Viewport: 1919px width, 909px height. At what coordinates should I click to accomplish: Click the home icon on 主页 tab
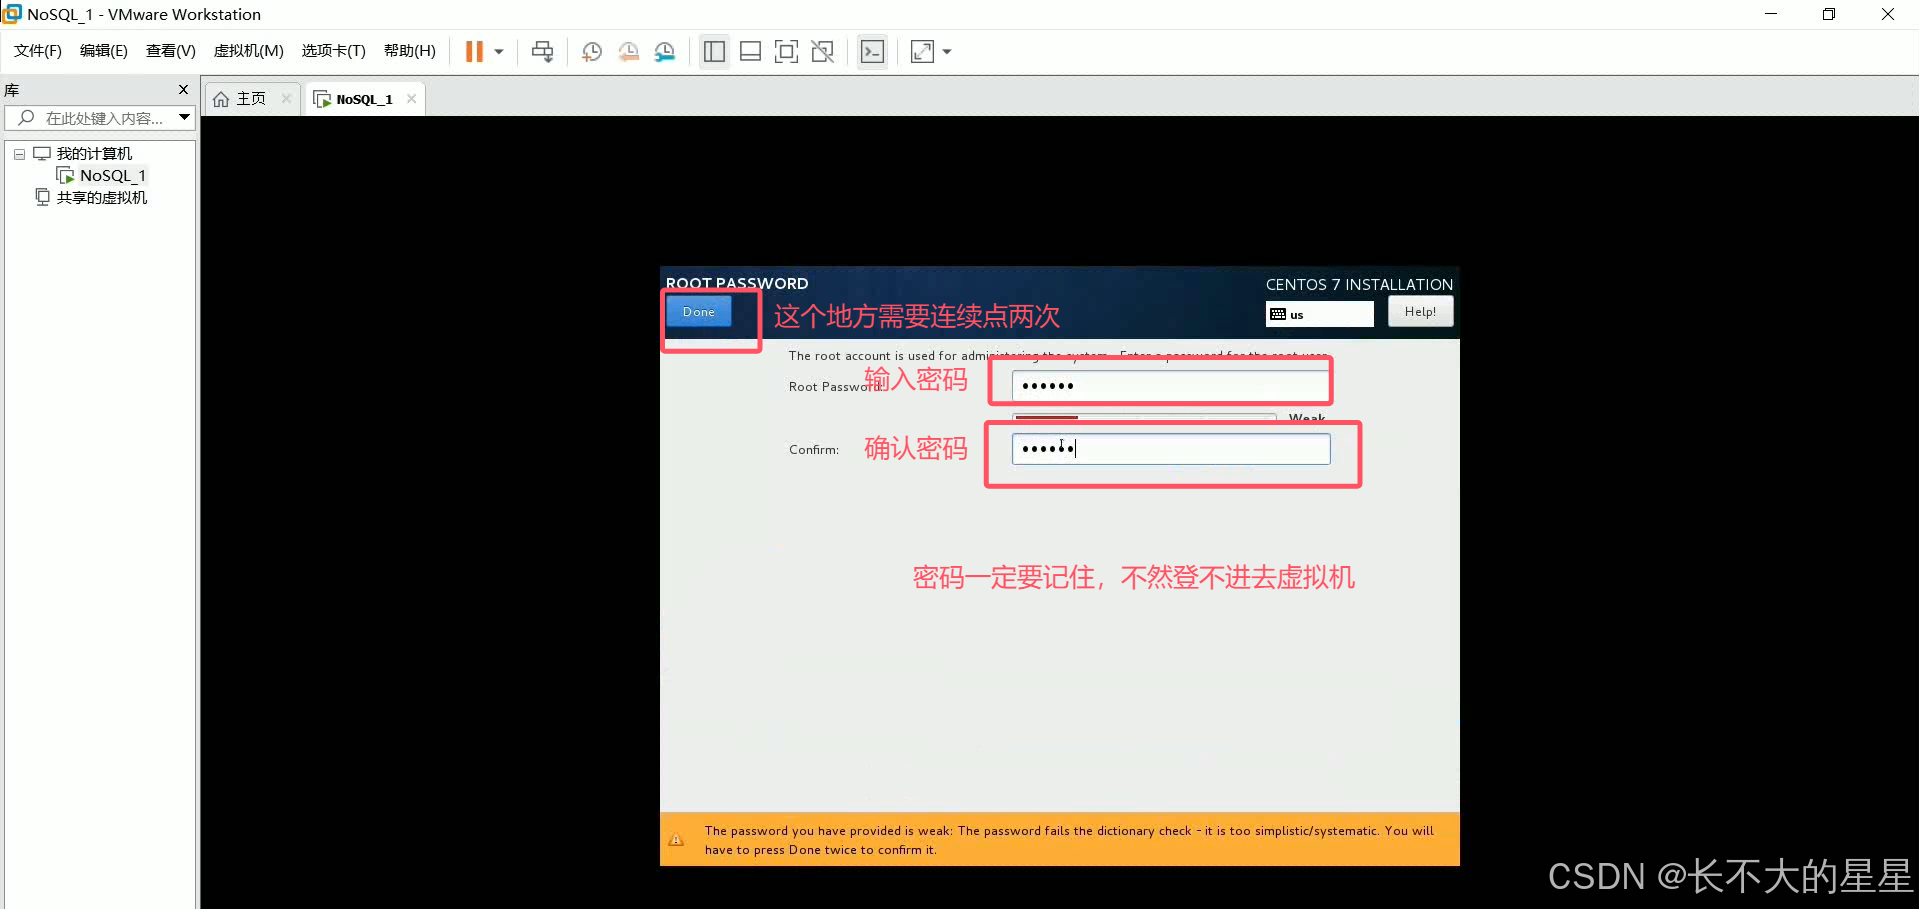tap(221, 99)
